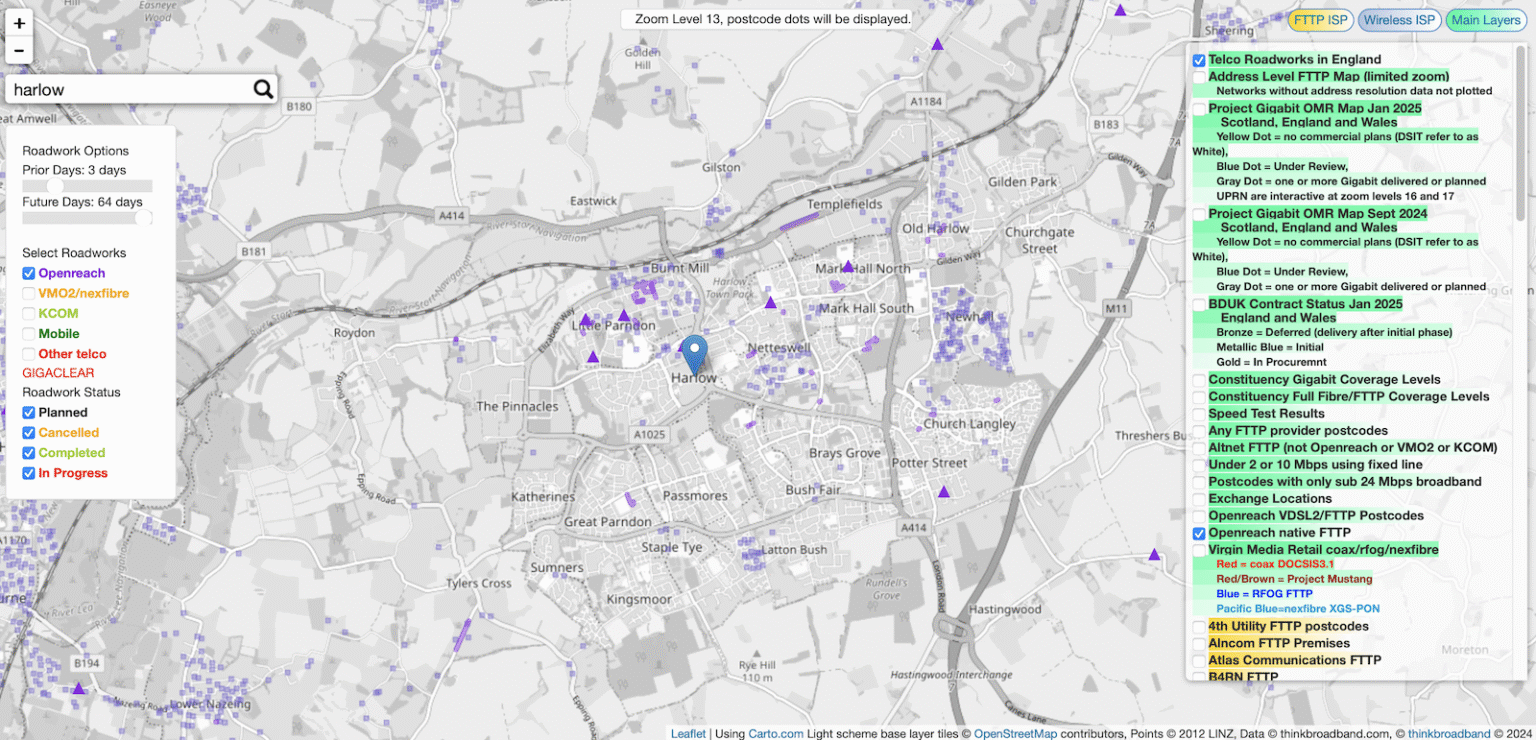Enable the KCOM roadworks filter
This screenshot has width=1536, height=740.
click(28, 313)
